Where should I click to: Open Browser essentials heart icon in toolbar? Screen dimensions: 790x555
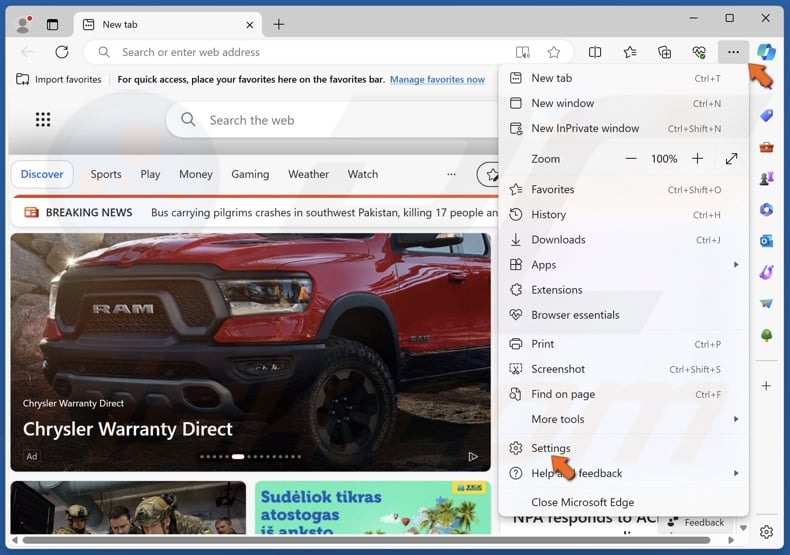tap(699, 52)
